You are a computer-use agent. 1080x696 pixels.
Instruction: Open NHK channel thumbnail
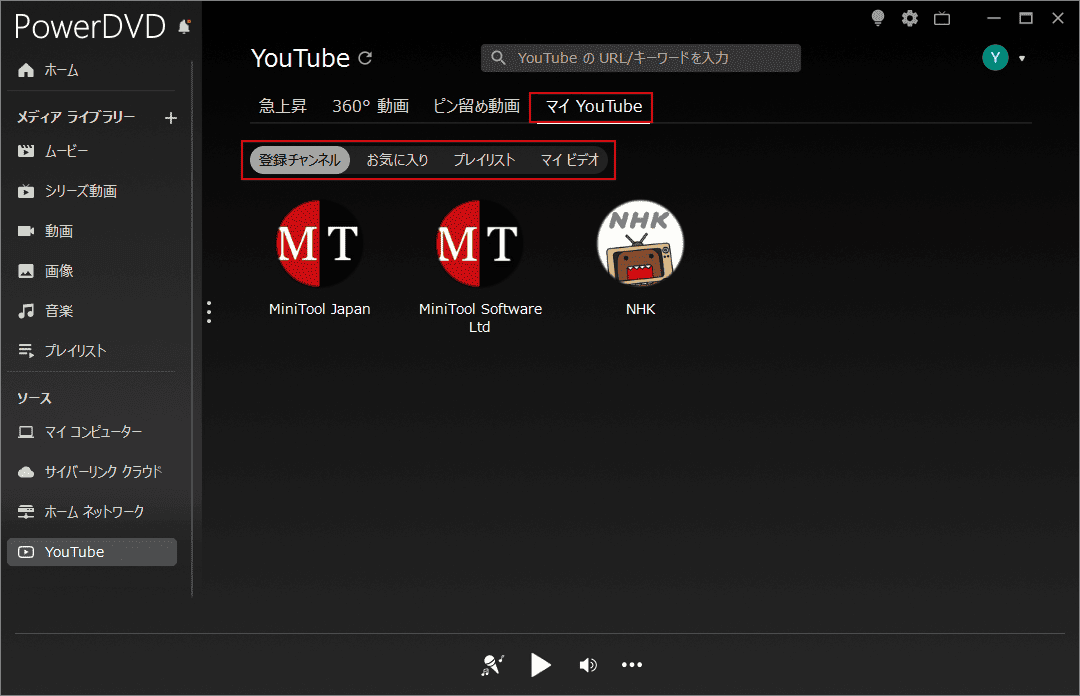coord(641,243)
